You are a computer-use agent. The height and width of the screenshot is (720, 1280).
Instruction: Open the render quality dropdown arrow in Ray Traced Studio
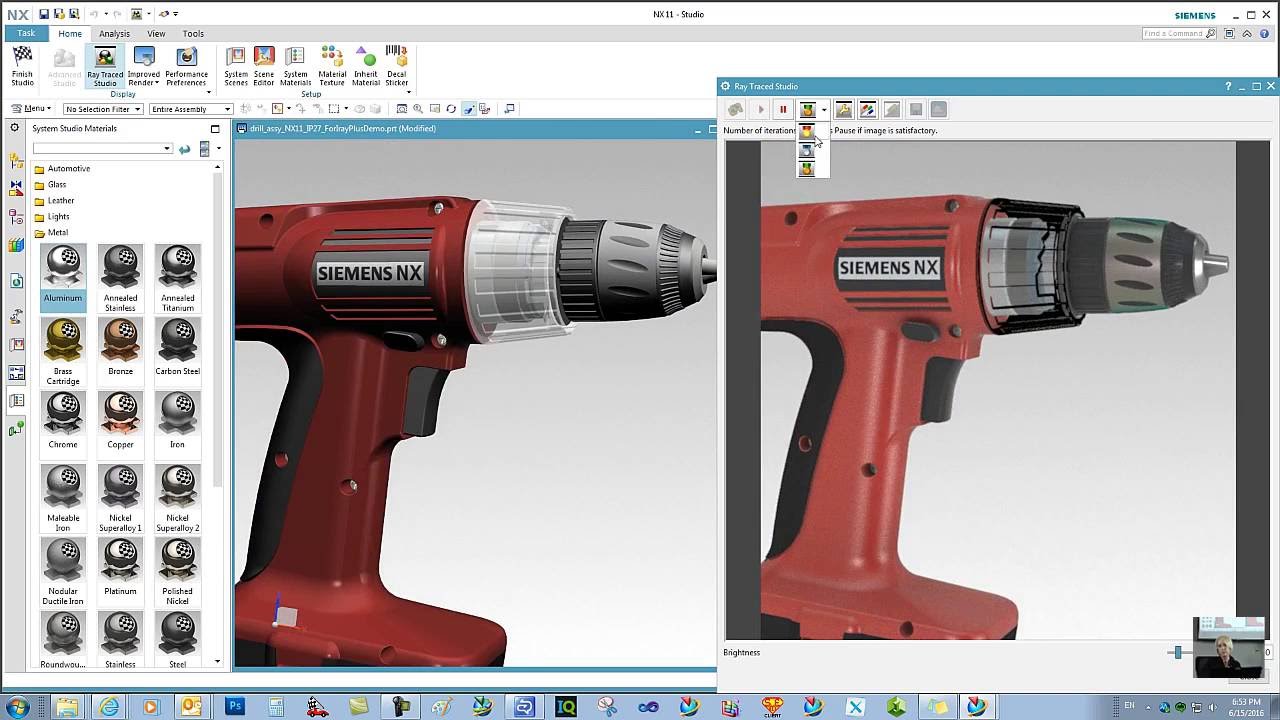(x=824, y=110)
